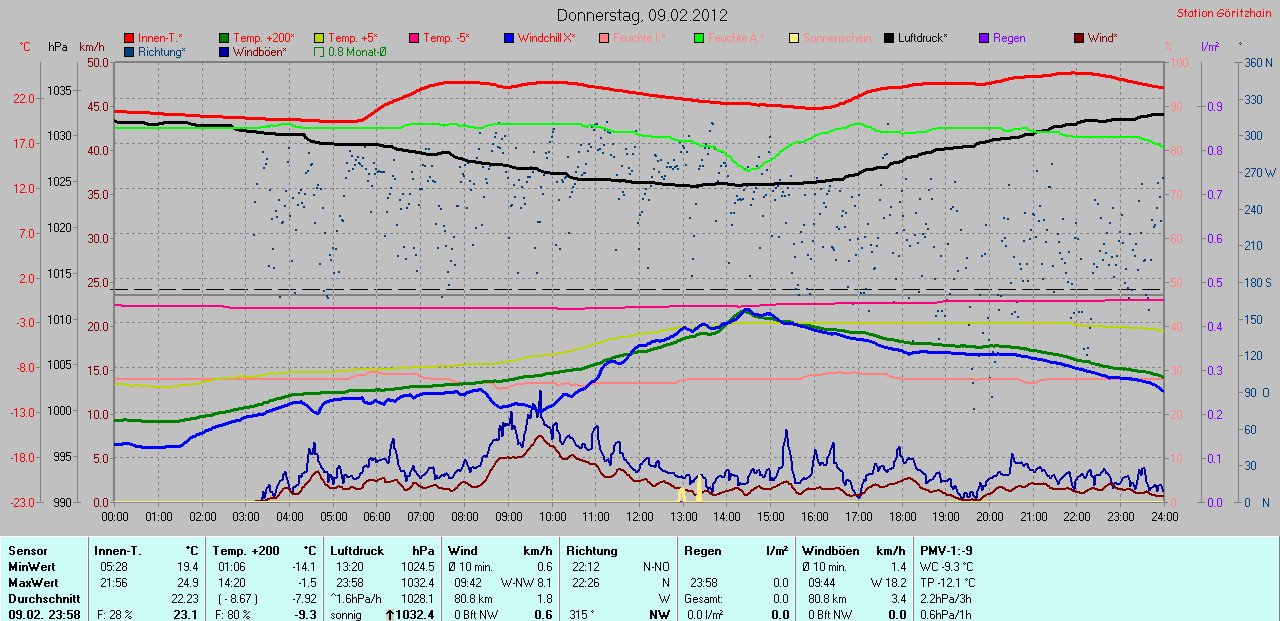Click the 315 ° wind direction value
Viewport: 1284px width, 621px height.
pyautogui.click(x=582, y=615)
